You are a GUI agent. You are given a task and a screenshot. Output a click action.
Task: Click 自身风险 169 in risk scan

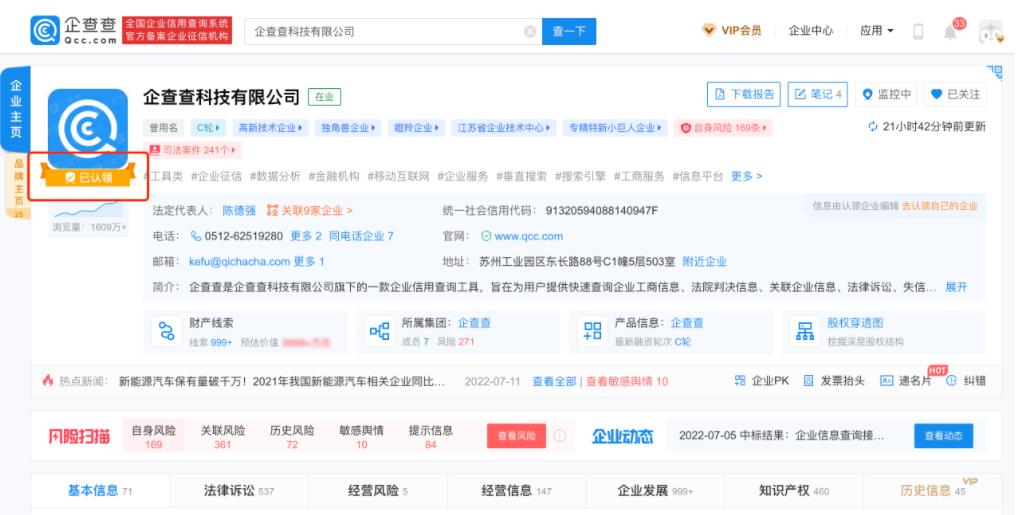[x=154, y=437]
